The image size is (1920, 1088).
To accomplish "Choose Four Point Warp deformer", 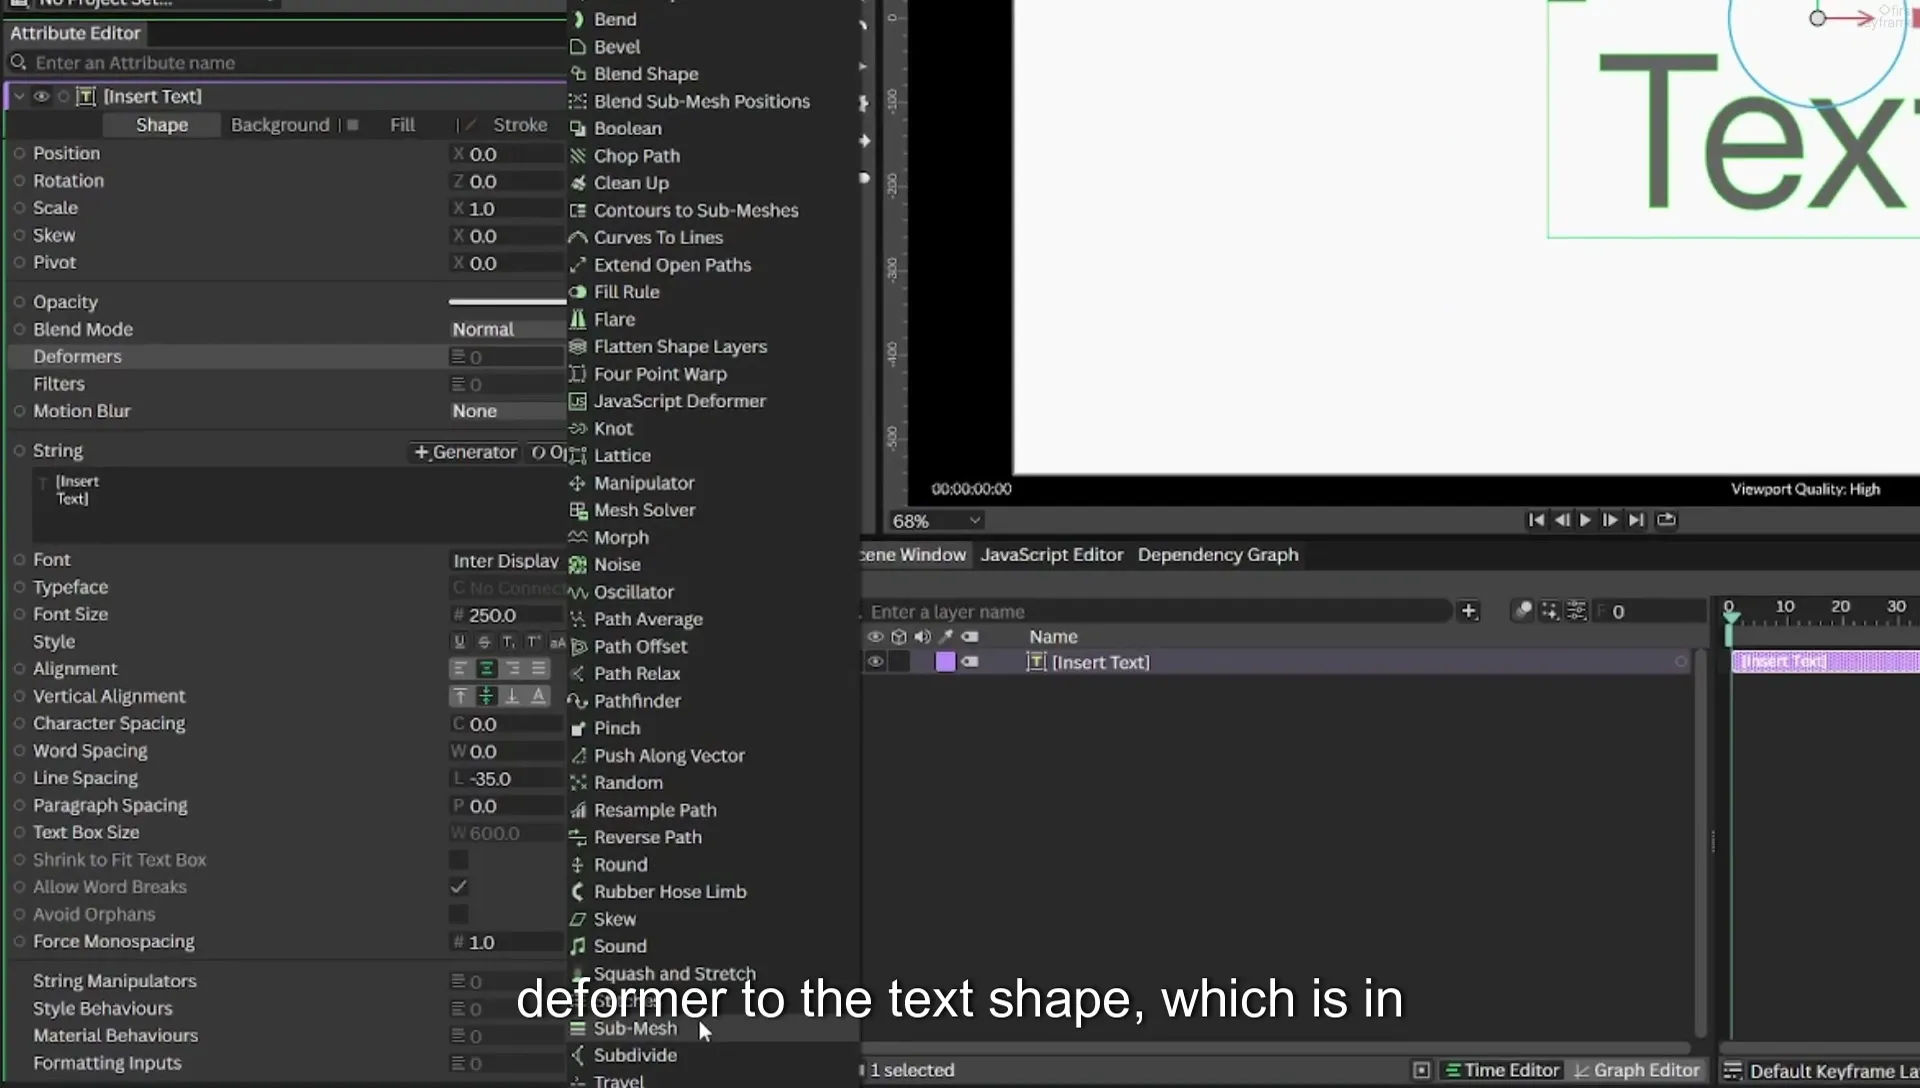I will tap(714, 374).
